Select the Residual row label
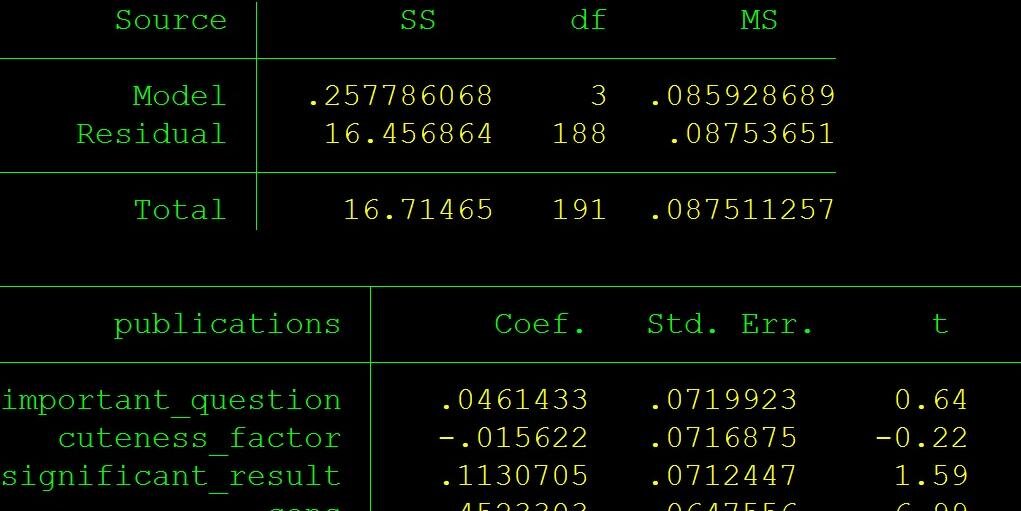 click(152, 133)
